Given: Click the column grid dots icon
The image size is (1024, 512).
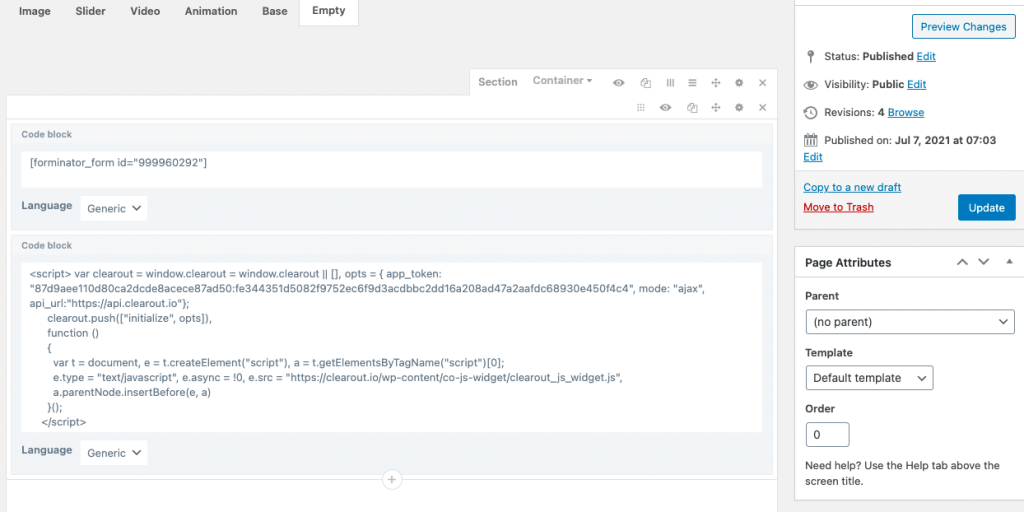Looking at the screenshot, I should (x=641, y=108).
